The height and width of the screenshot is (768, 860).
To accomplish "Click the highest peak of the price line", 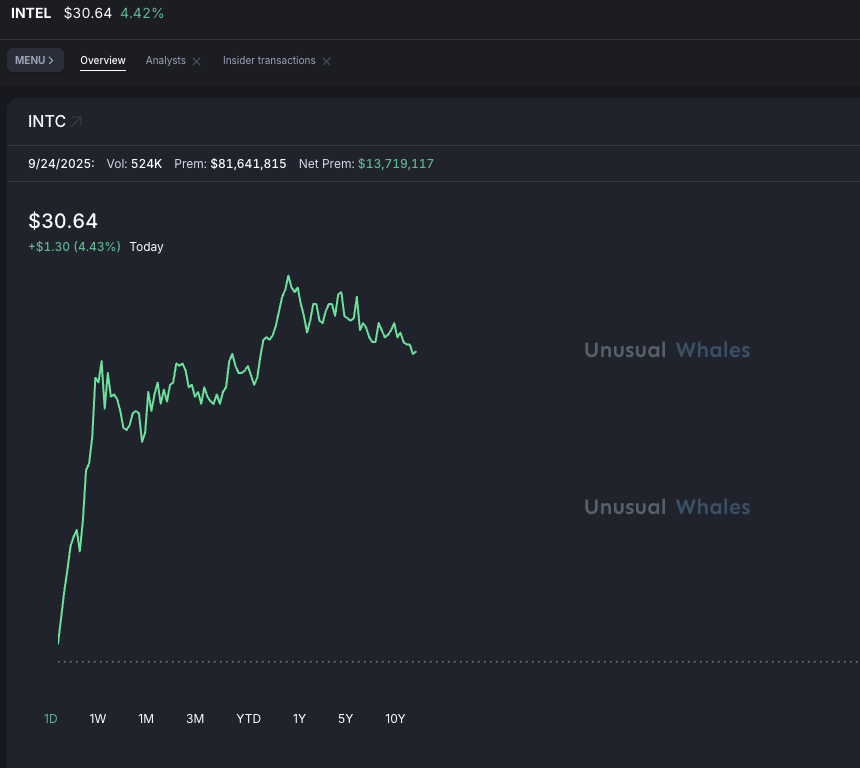I will pos(288,276).
